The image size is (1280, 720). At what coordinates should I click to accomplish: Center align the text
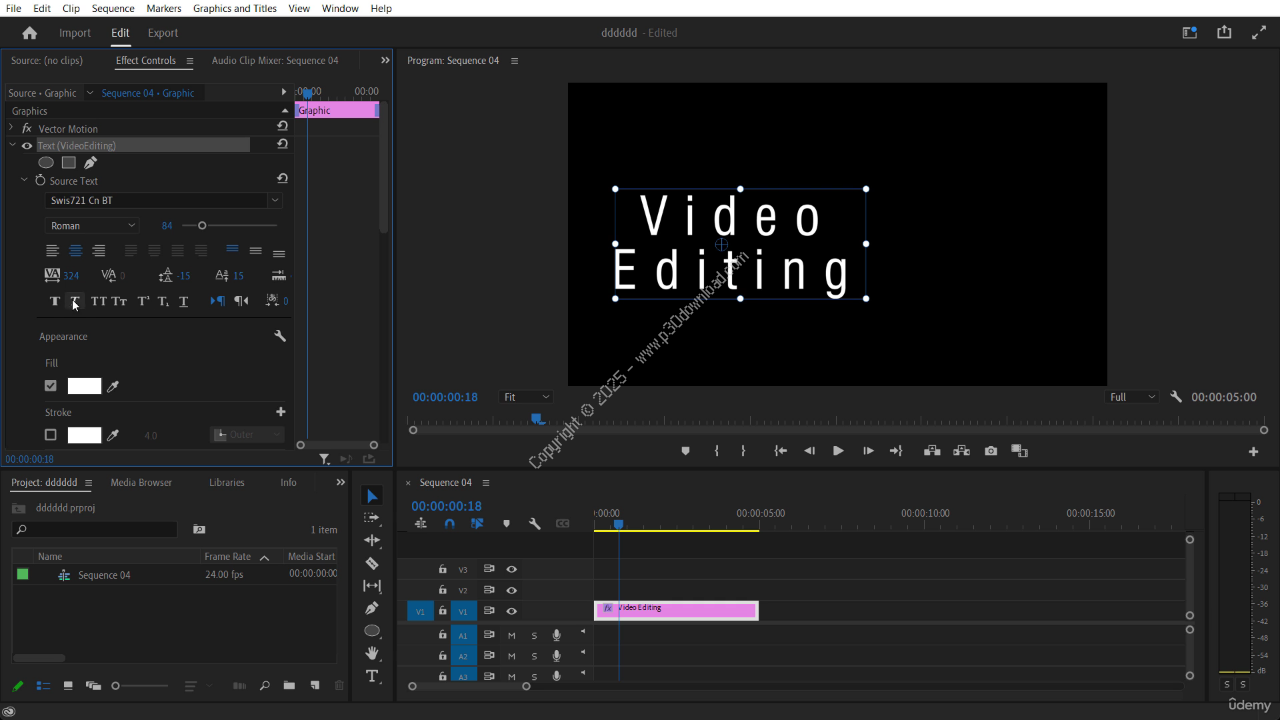75,251
